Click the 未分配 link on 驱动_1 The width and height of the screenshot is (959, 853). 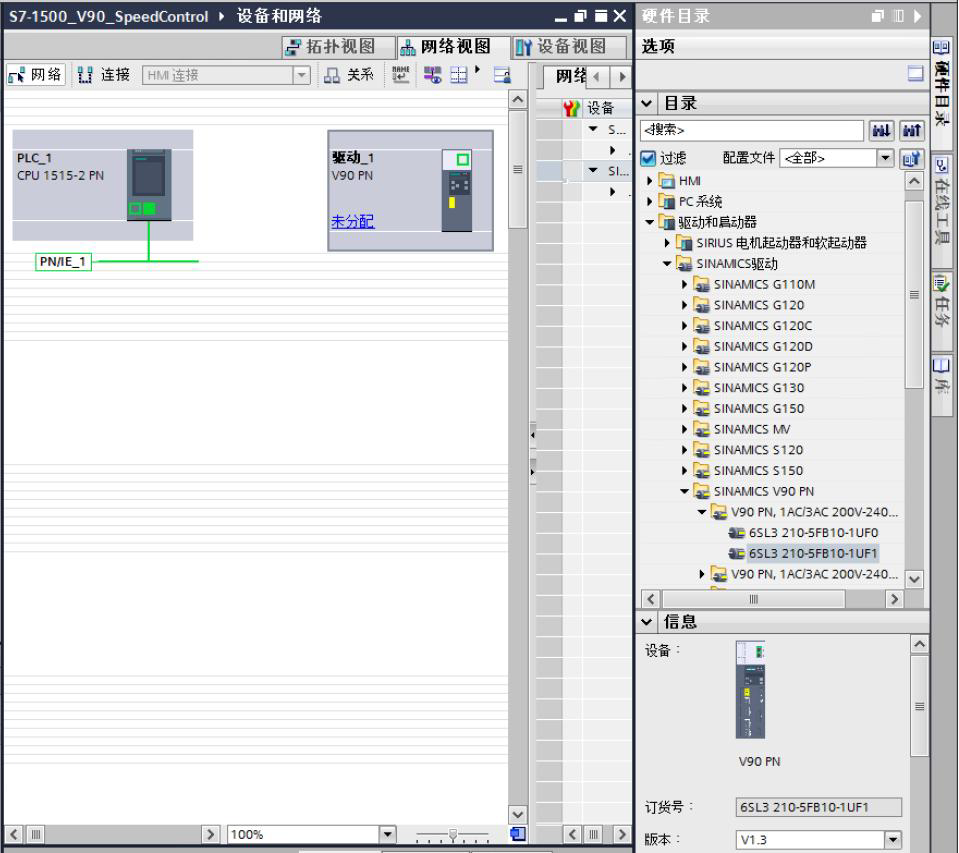coord(352,221)
